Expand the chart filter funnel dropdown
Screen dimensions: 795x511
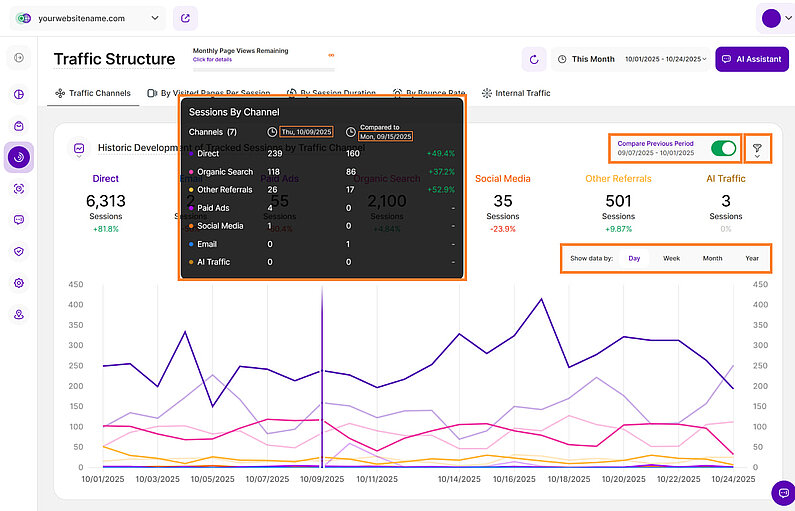click(x=758, y=149)
